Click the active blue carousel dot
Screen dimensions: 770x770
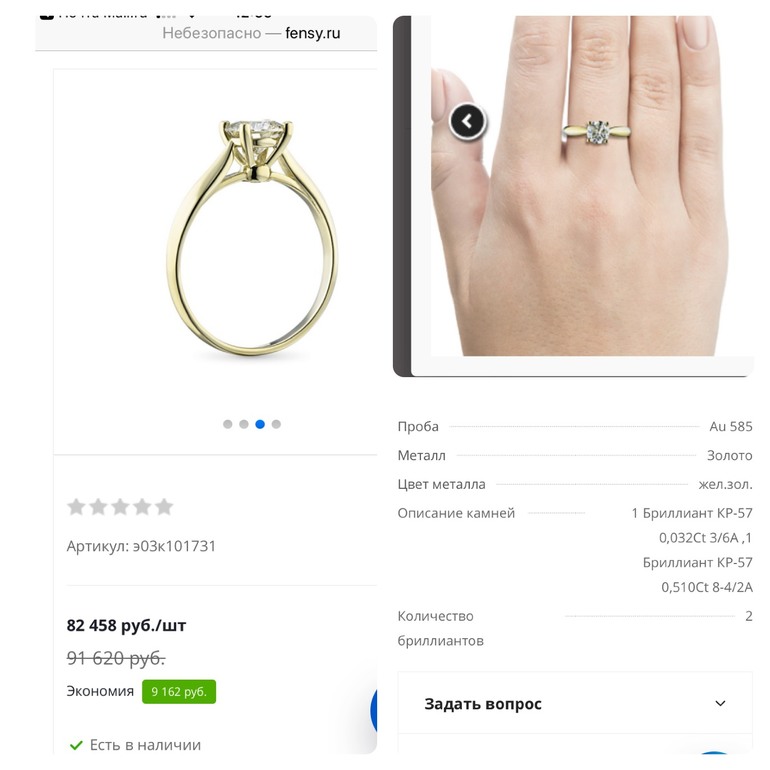tap(260, 424)
